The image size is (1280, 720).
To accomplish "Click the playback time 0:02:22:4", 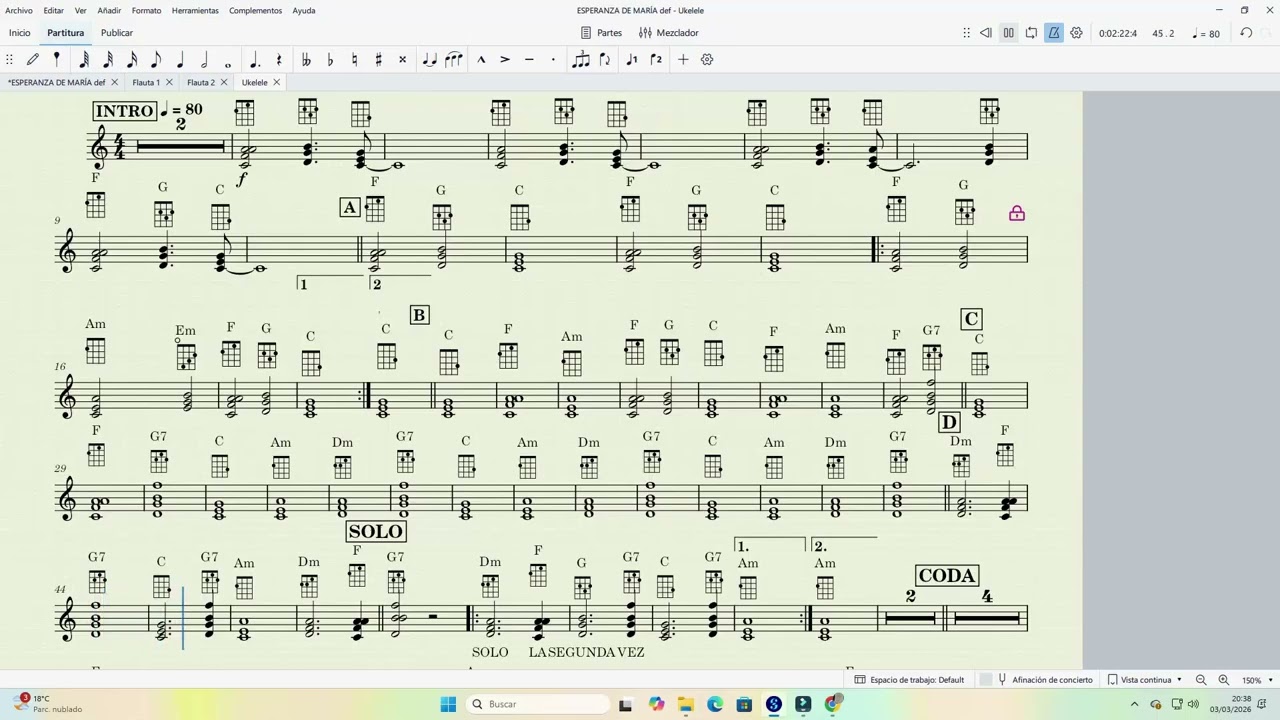I will click(1118, 33).
